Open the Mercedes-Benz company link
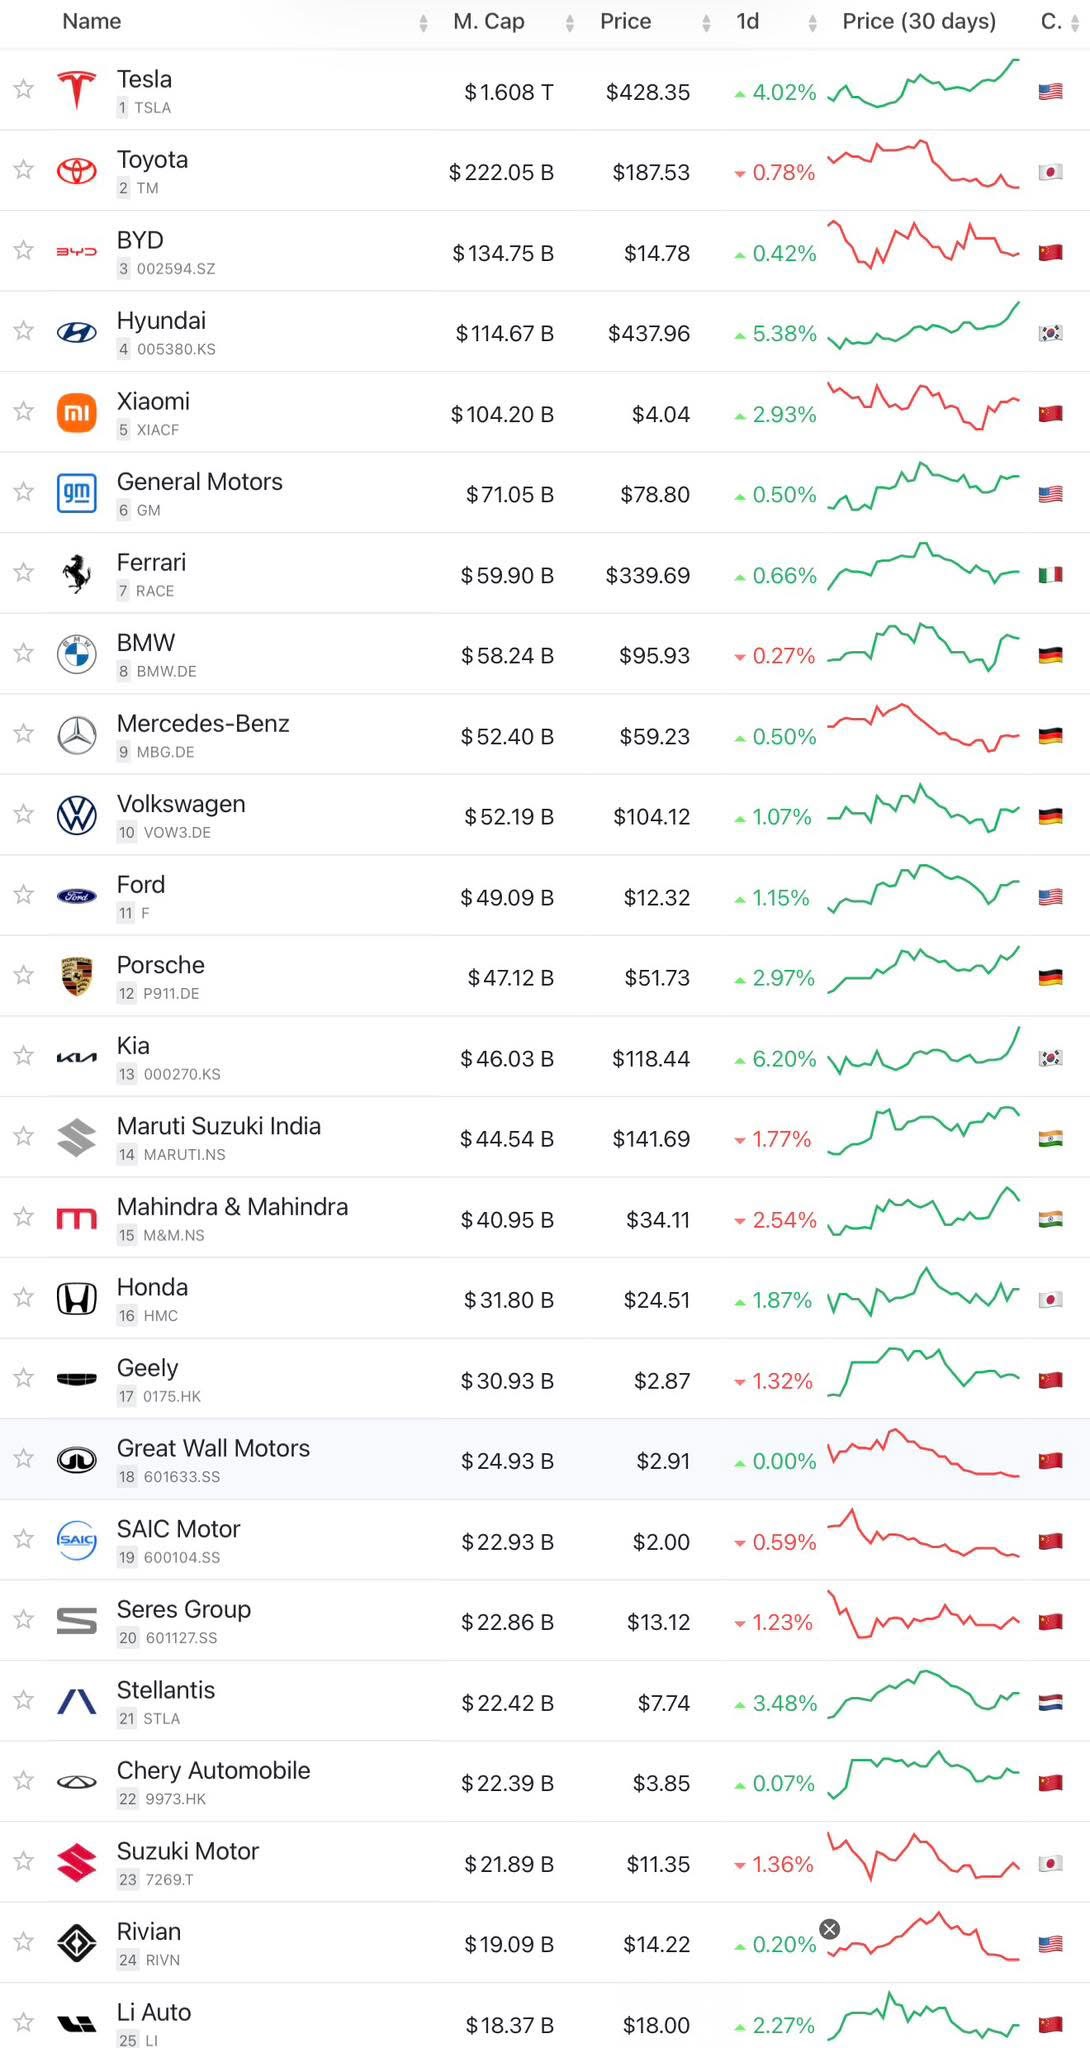 [x=203, y=723]
